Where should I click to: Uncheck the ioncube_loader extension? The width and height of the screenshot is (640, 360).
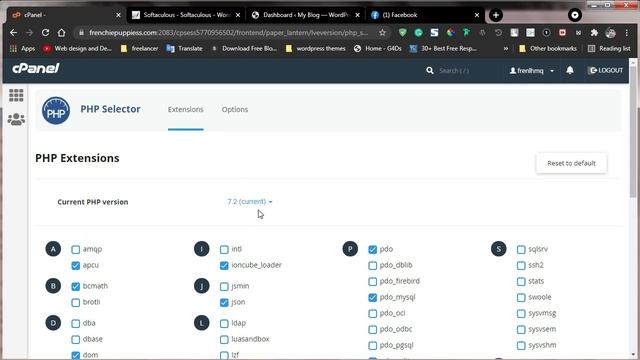224,266
